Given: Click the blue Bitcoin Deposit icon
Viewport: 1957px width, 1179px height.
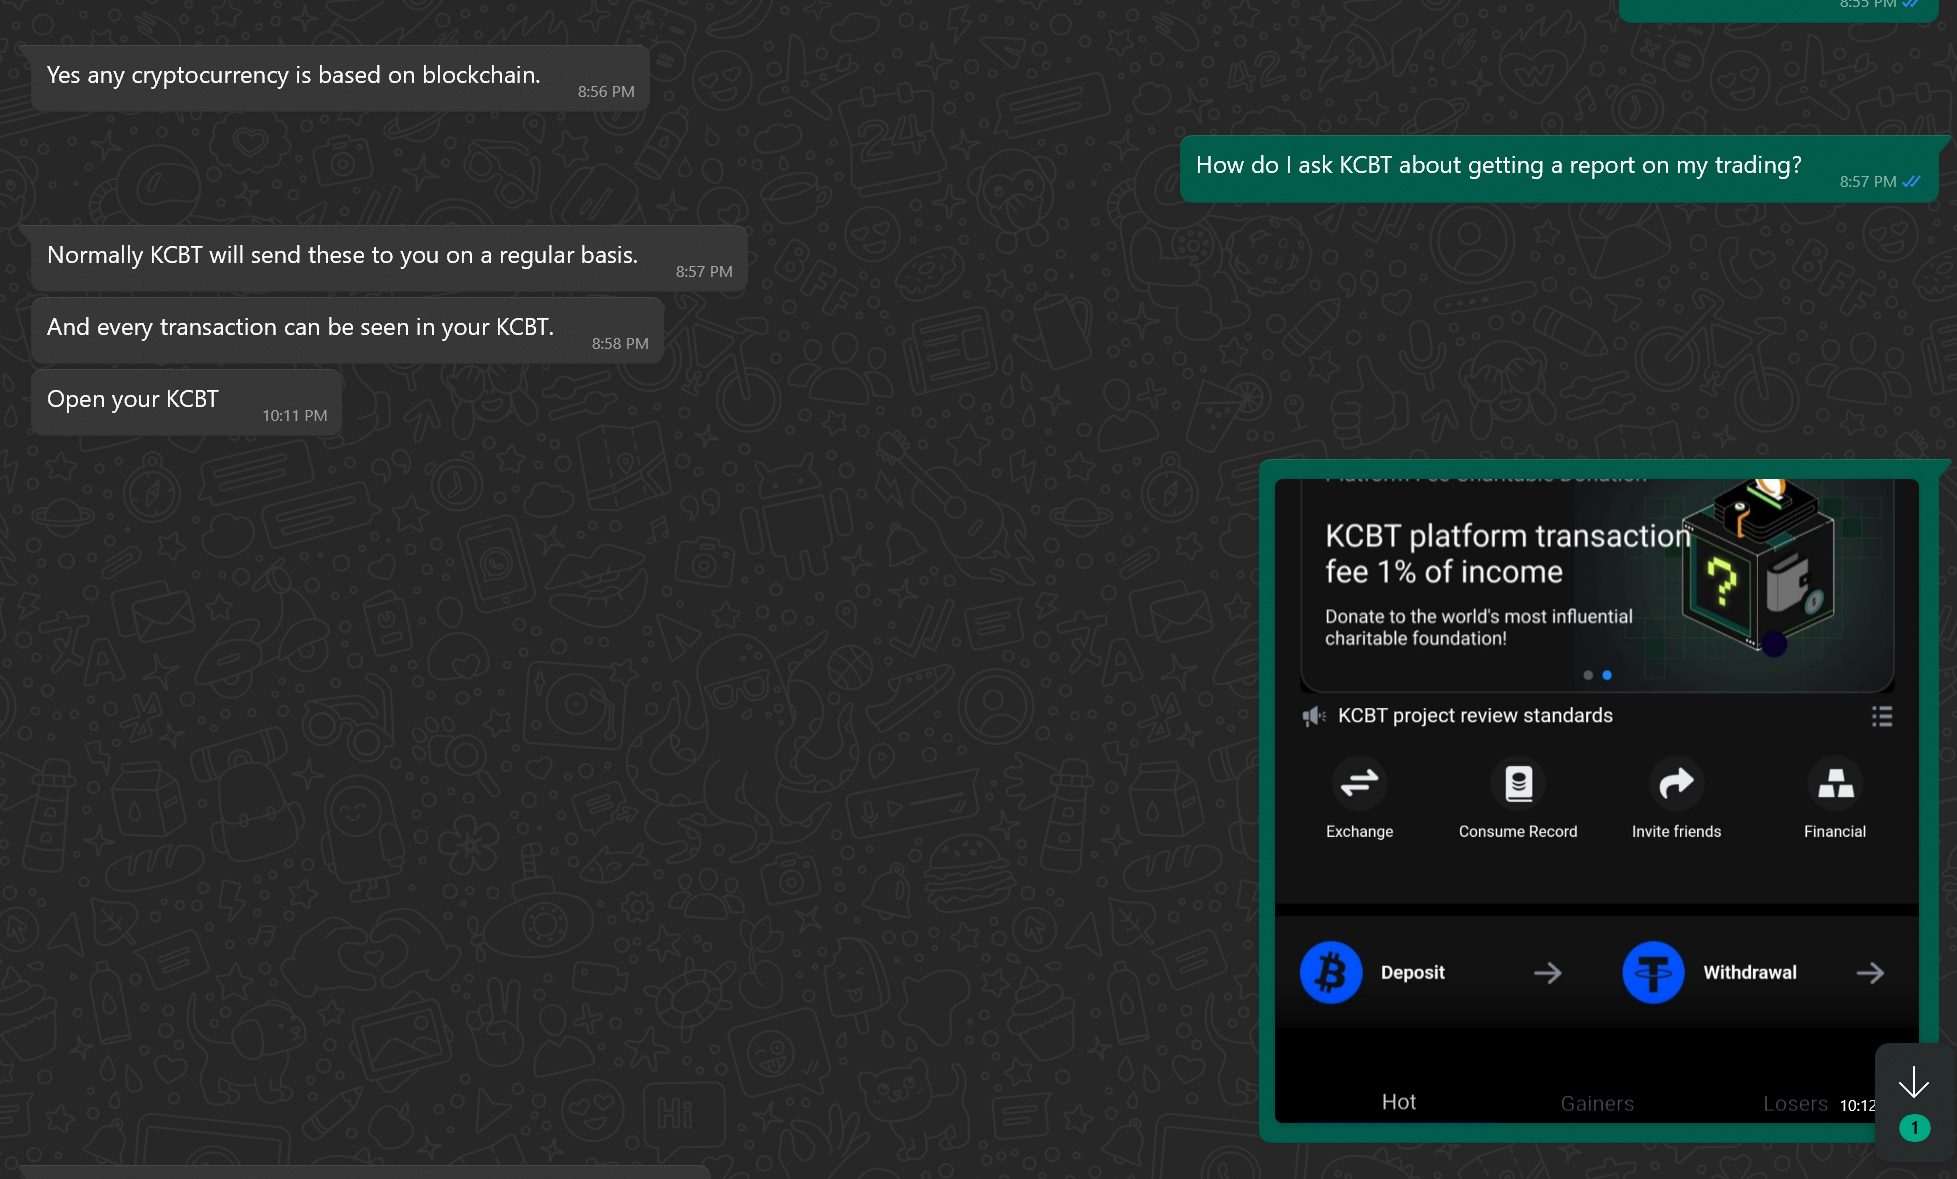Looking at the screenshot, I should point(1331,972).
